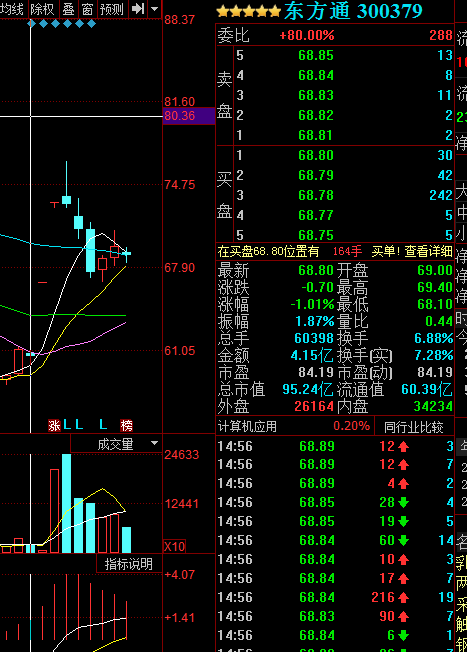
Task: Click the 计算机应用 sector label
Action: 247,427
